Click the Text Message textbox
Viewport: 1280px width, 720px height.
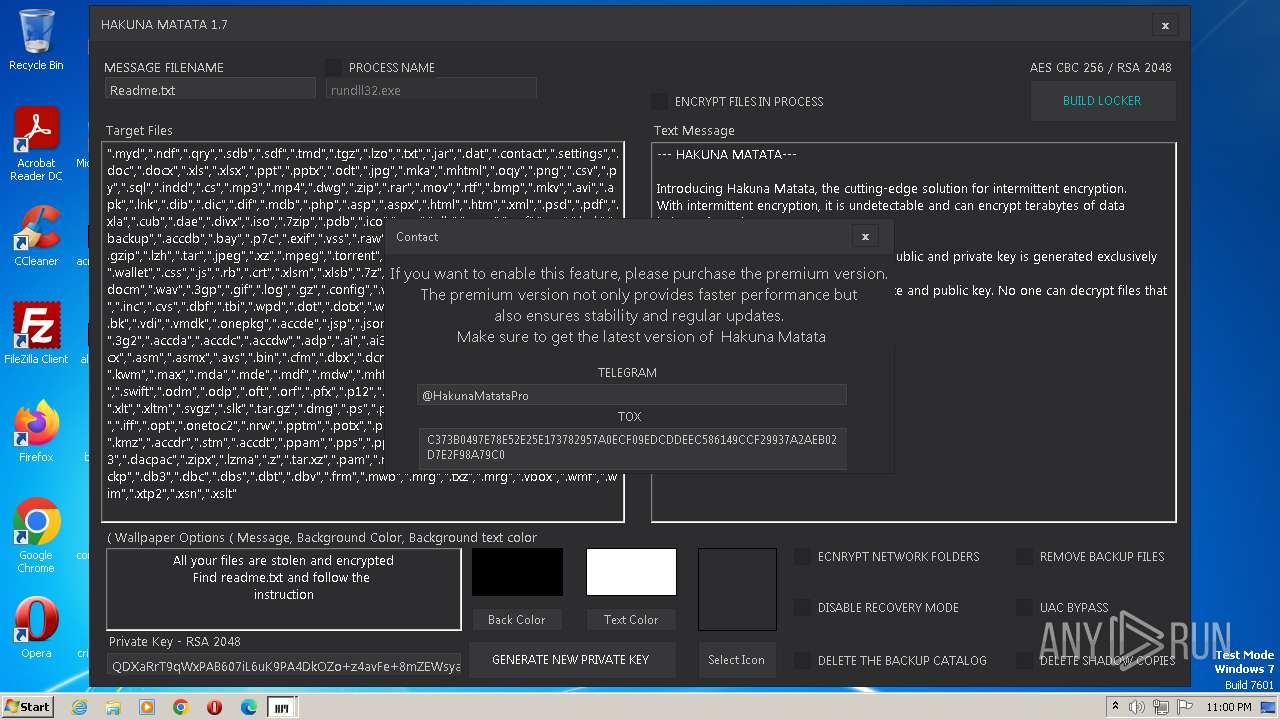point(913,332)
